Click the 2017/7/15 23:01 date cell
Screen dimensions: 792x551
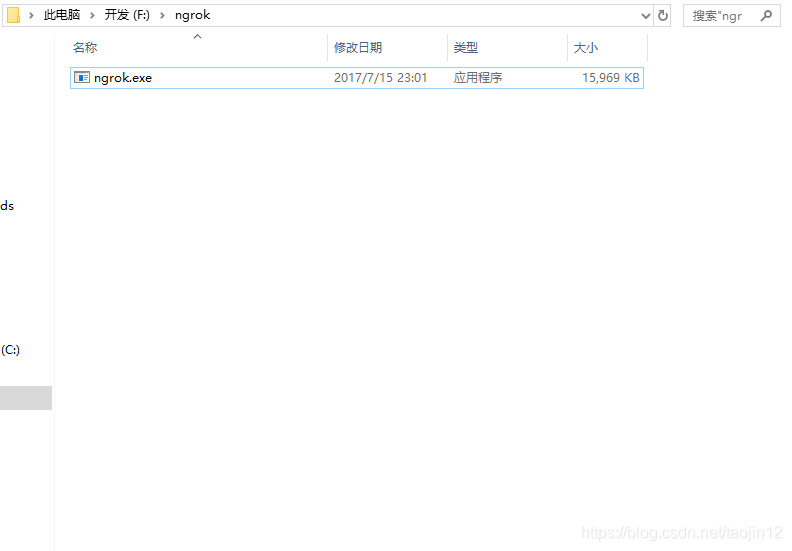[380, 78]
